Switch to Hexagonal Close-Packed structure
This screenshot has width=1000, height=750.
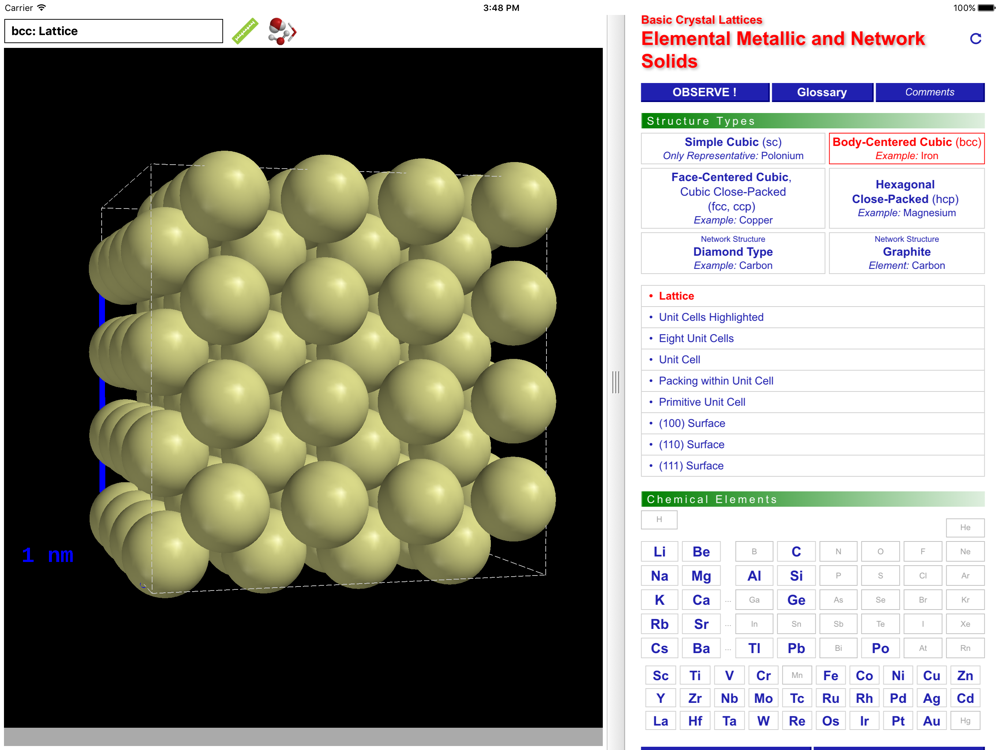pyautogui.click(x=906, y=198)
